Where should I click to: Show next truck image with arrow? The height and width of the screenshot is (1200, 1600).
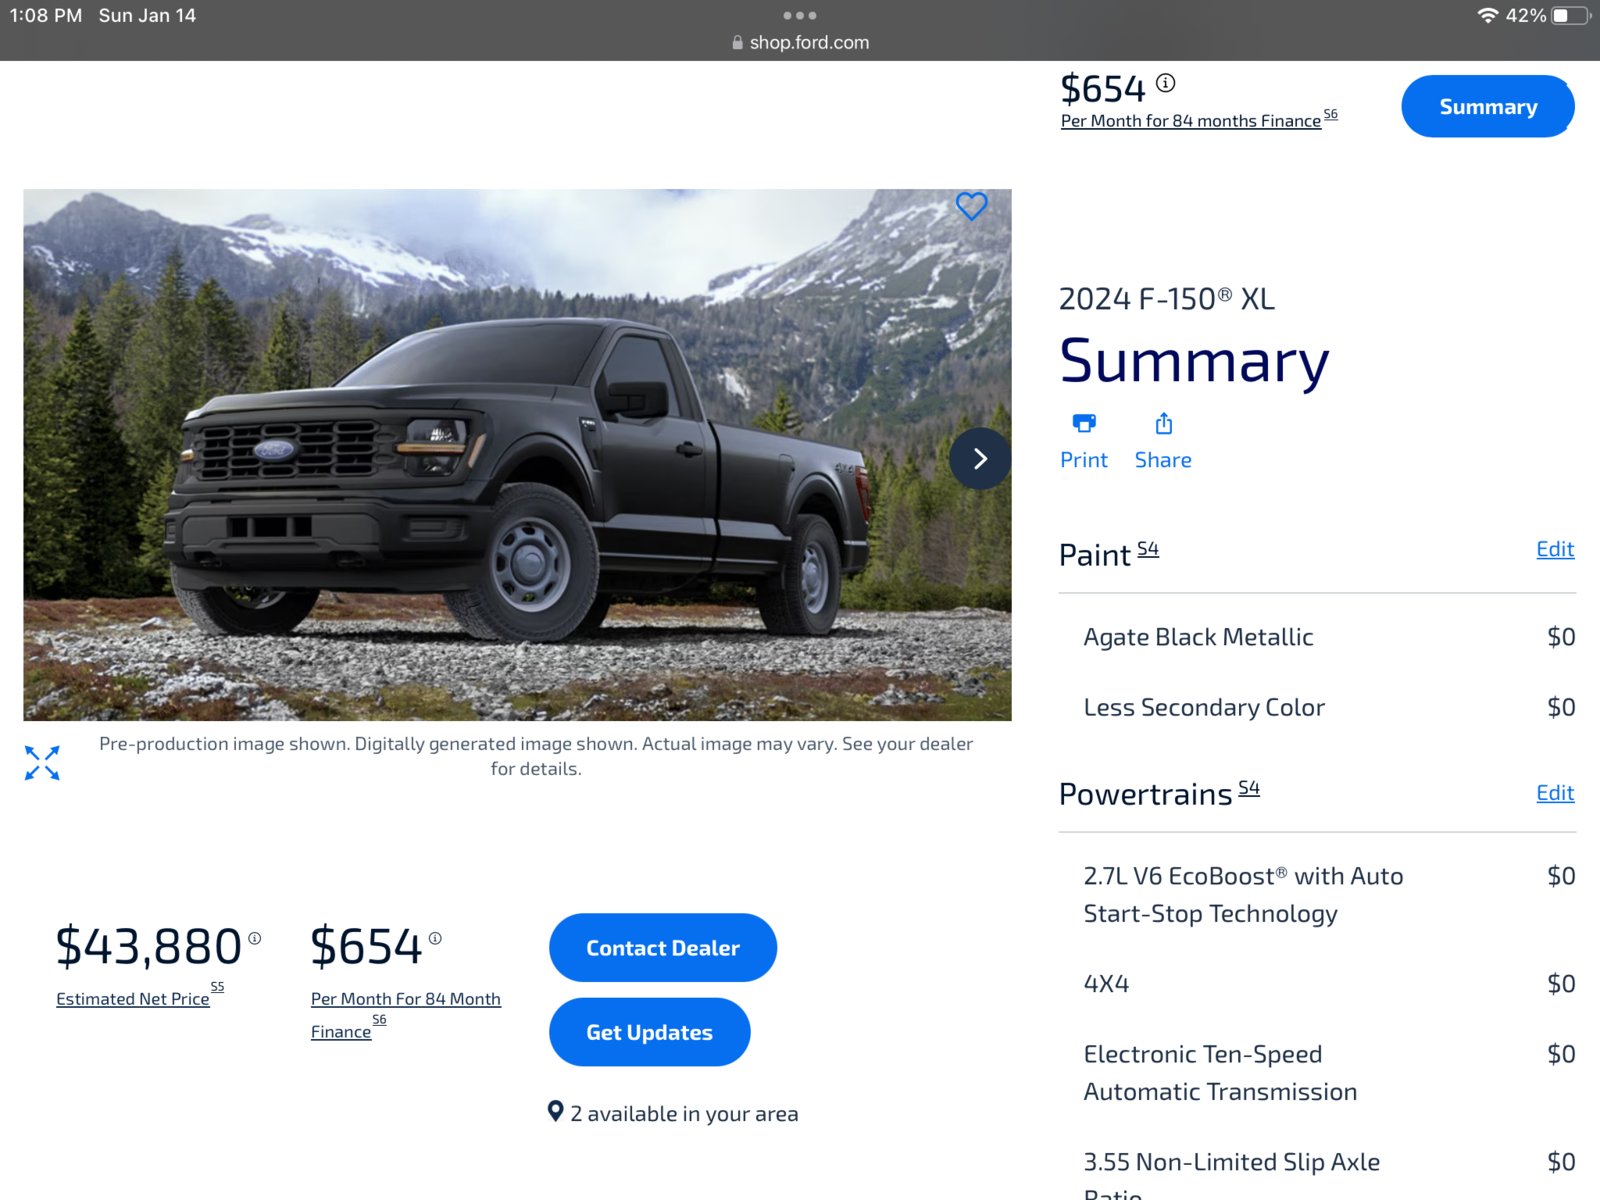pos(980,458)
